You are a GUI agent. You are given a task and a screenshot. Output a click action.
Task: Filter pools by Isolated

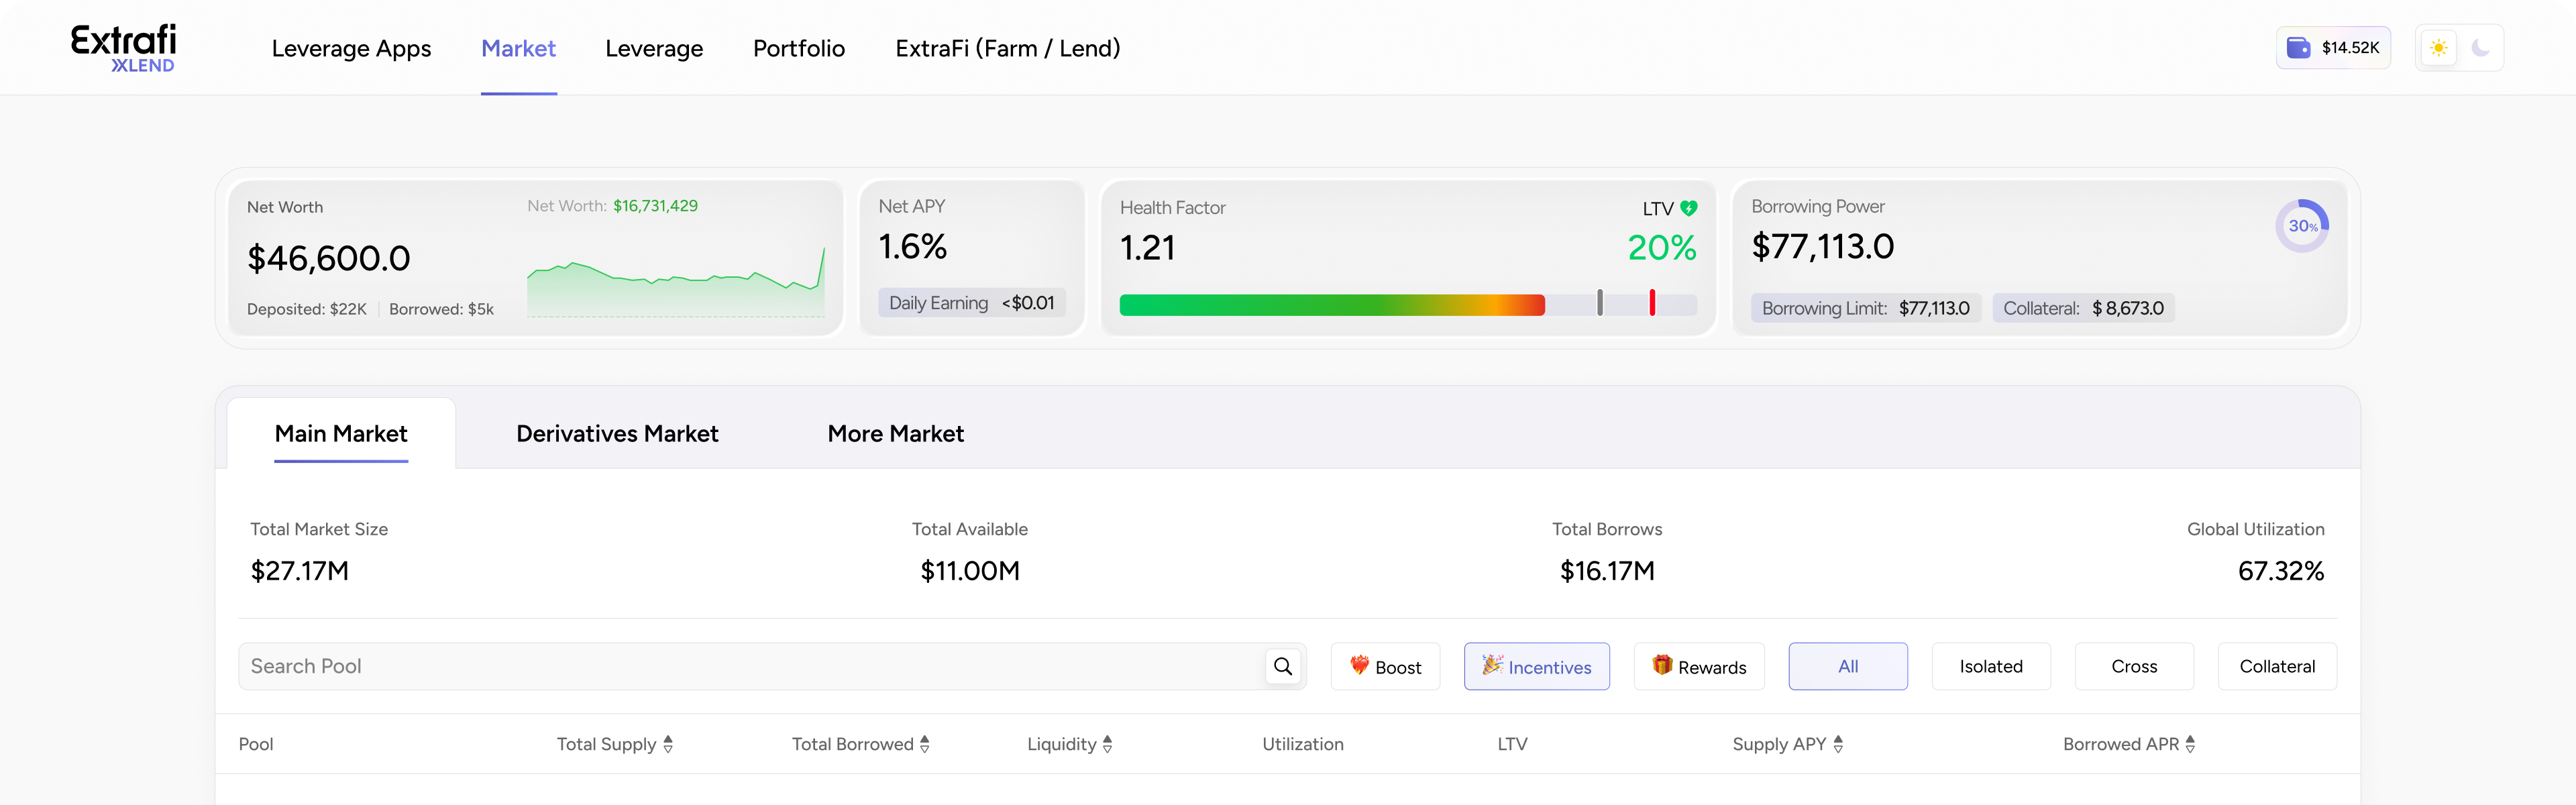(1991, 666)
